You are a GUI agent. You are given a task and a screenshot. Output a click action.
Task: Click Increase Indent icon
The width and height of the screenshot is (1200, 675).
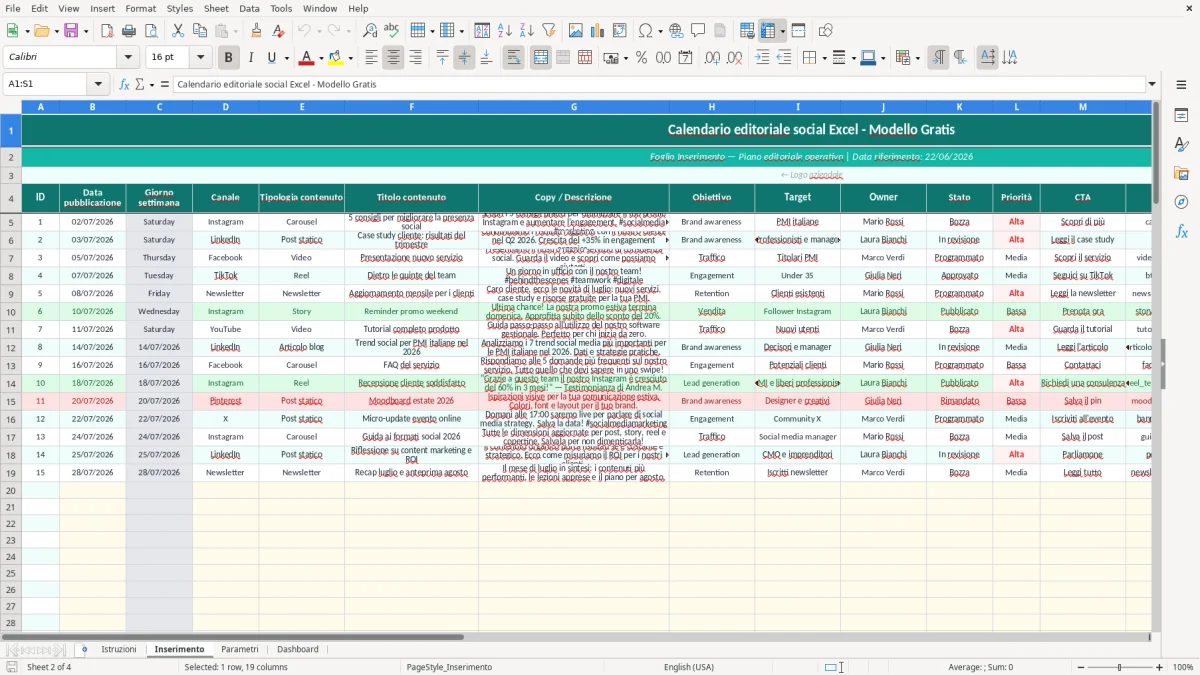pos(762,58)
